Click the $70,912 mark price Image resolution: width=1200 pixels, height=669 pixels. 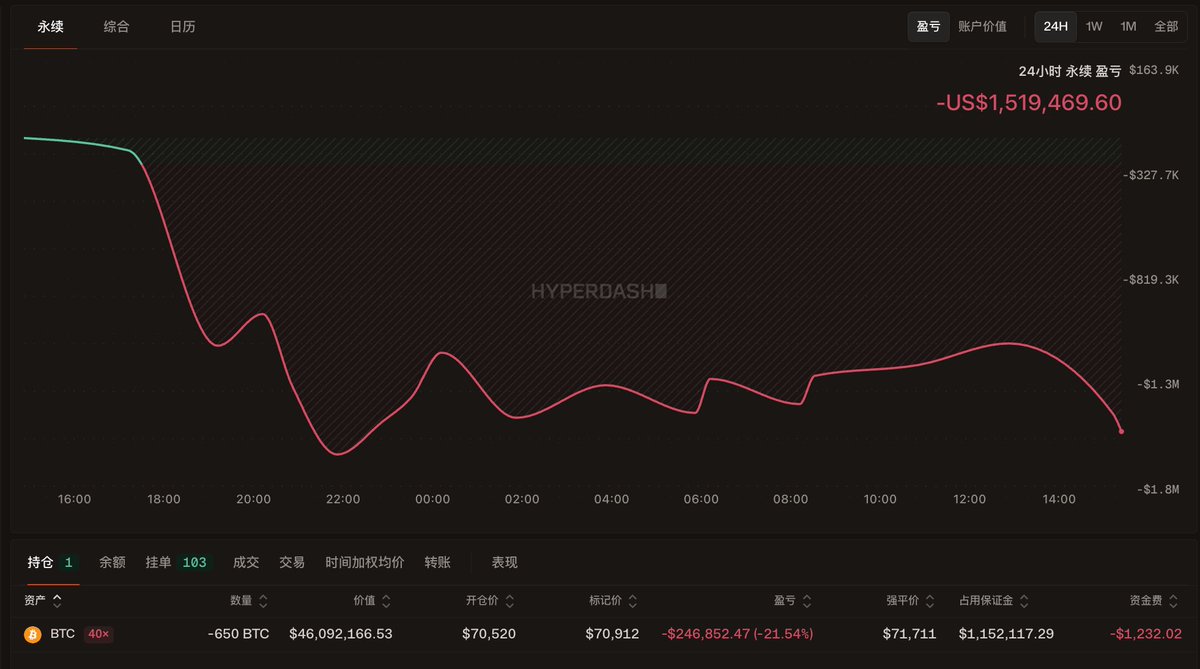click(612, 634)
